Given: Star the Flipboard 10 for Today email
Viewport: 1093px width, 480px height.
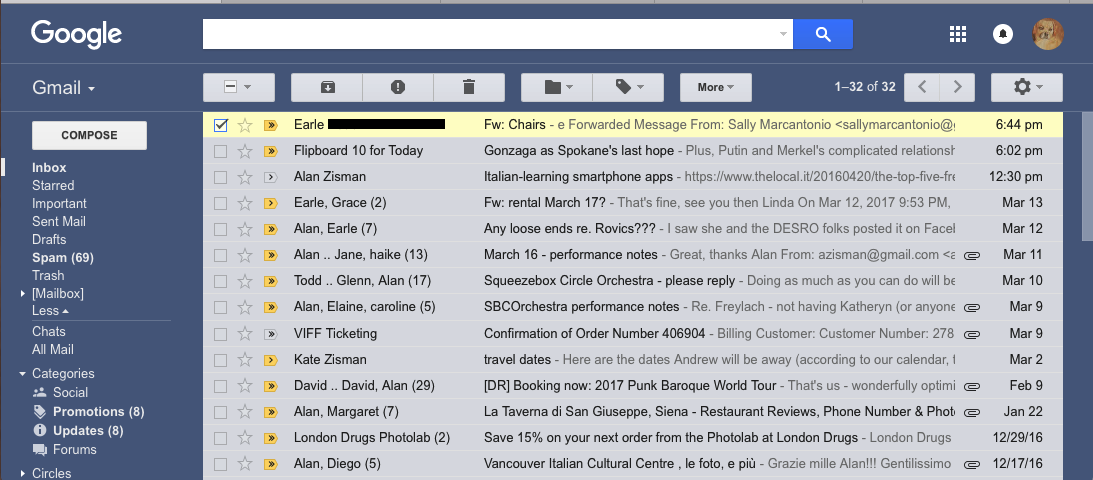Looking at the screenshot, I should (245, 151).
